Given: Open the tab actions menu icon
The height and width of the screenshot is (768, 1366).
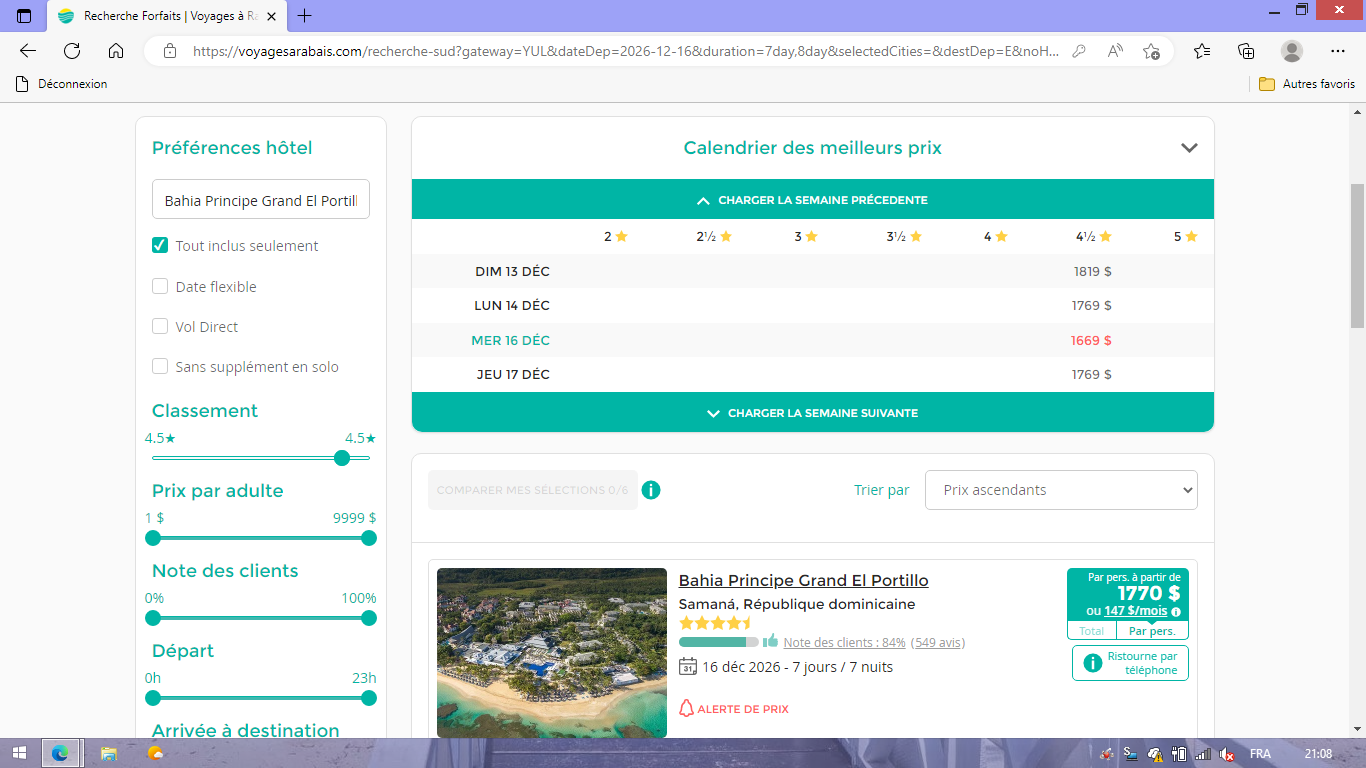Looking at the screenshot, I should 24,16.
